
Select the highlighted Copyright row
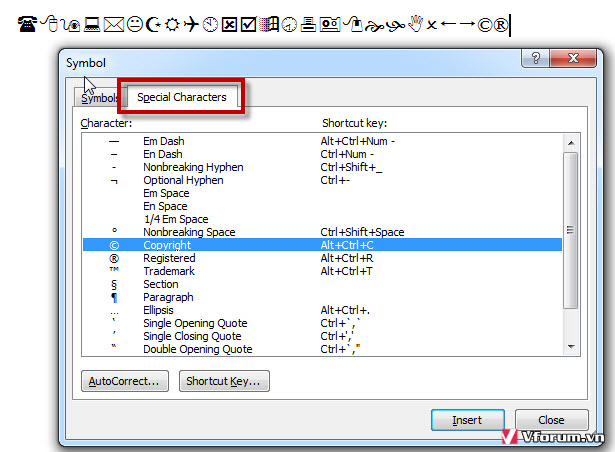(322, 245)
